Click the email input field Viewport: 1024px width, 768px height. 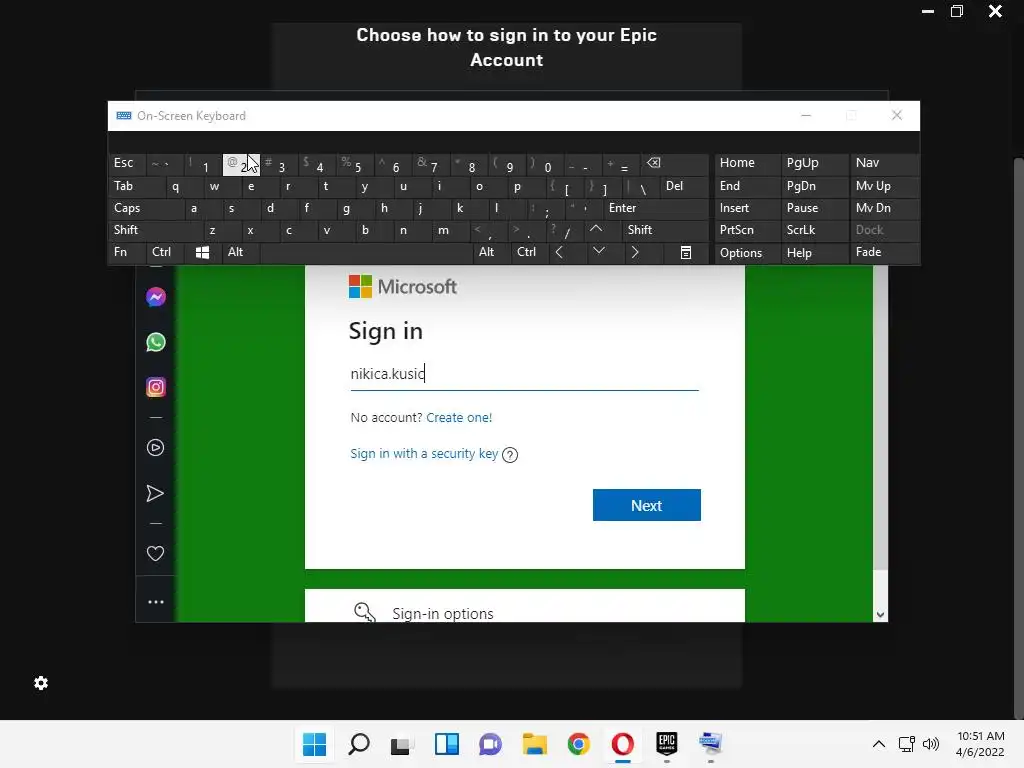click(524, 374)
